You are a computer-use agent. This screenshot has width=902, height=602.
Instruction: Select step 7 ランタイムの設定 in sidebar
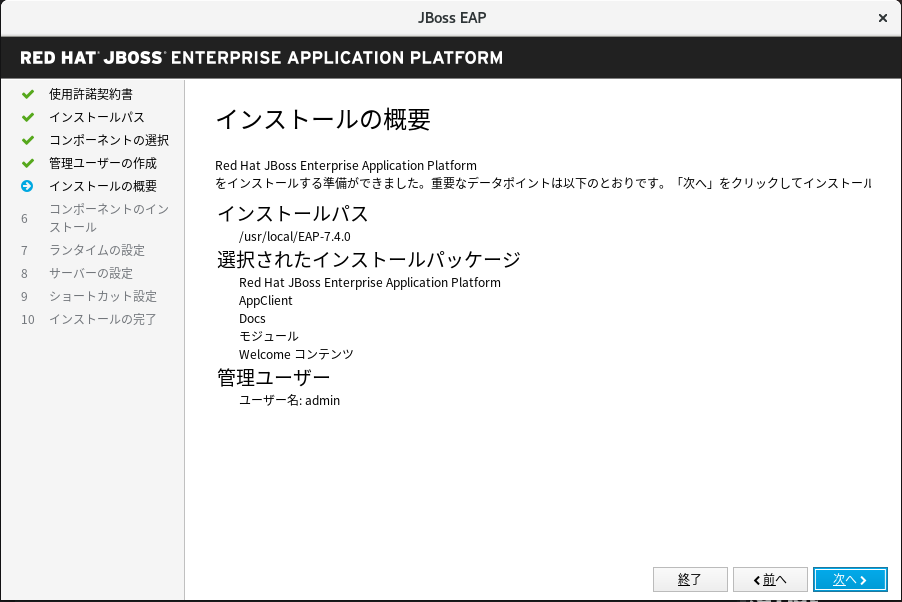[97, 250]
